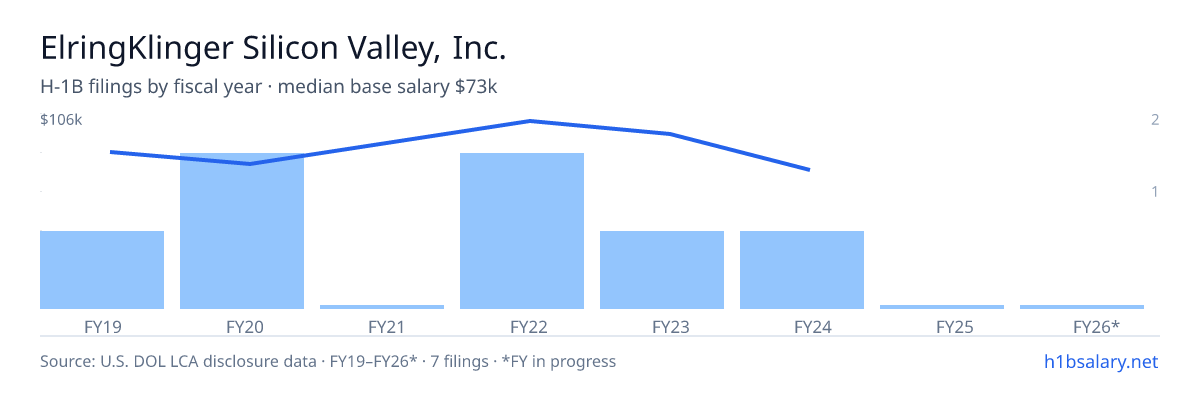Click the ElringKlinger Silicon Valley title
The width and height of the screenshot is (1200, 400).
click(273, 48)
